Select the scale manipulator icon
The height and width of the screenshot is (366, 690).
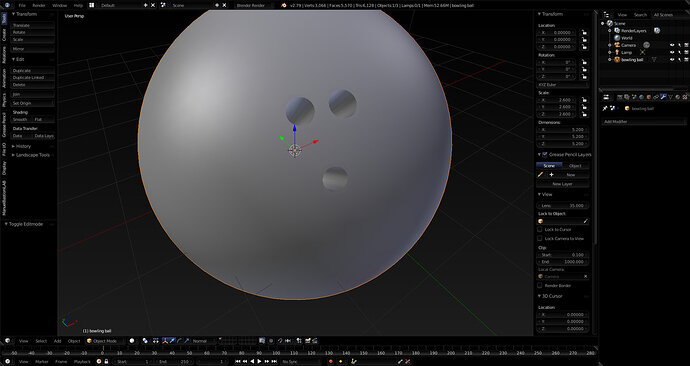point(187,341)
